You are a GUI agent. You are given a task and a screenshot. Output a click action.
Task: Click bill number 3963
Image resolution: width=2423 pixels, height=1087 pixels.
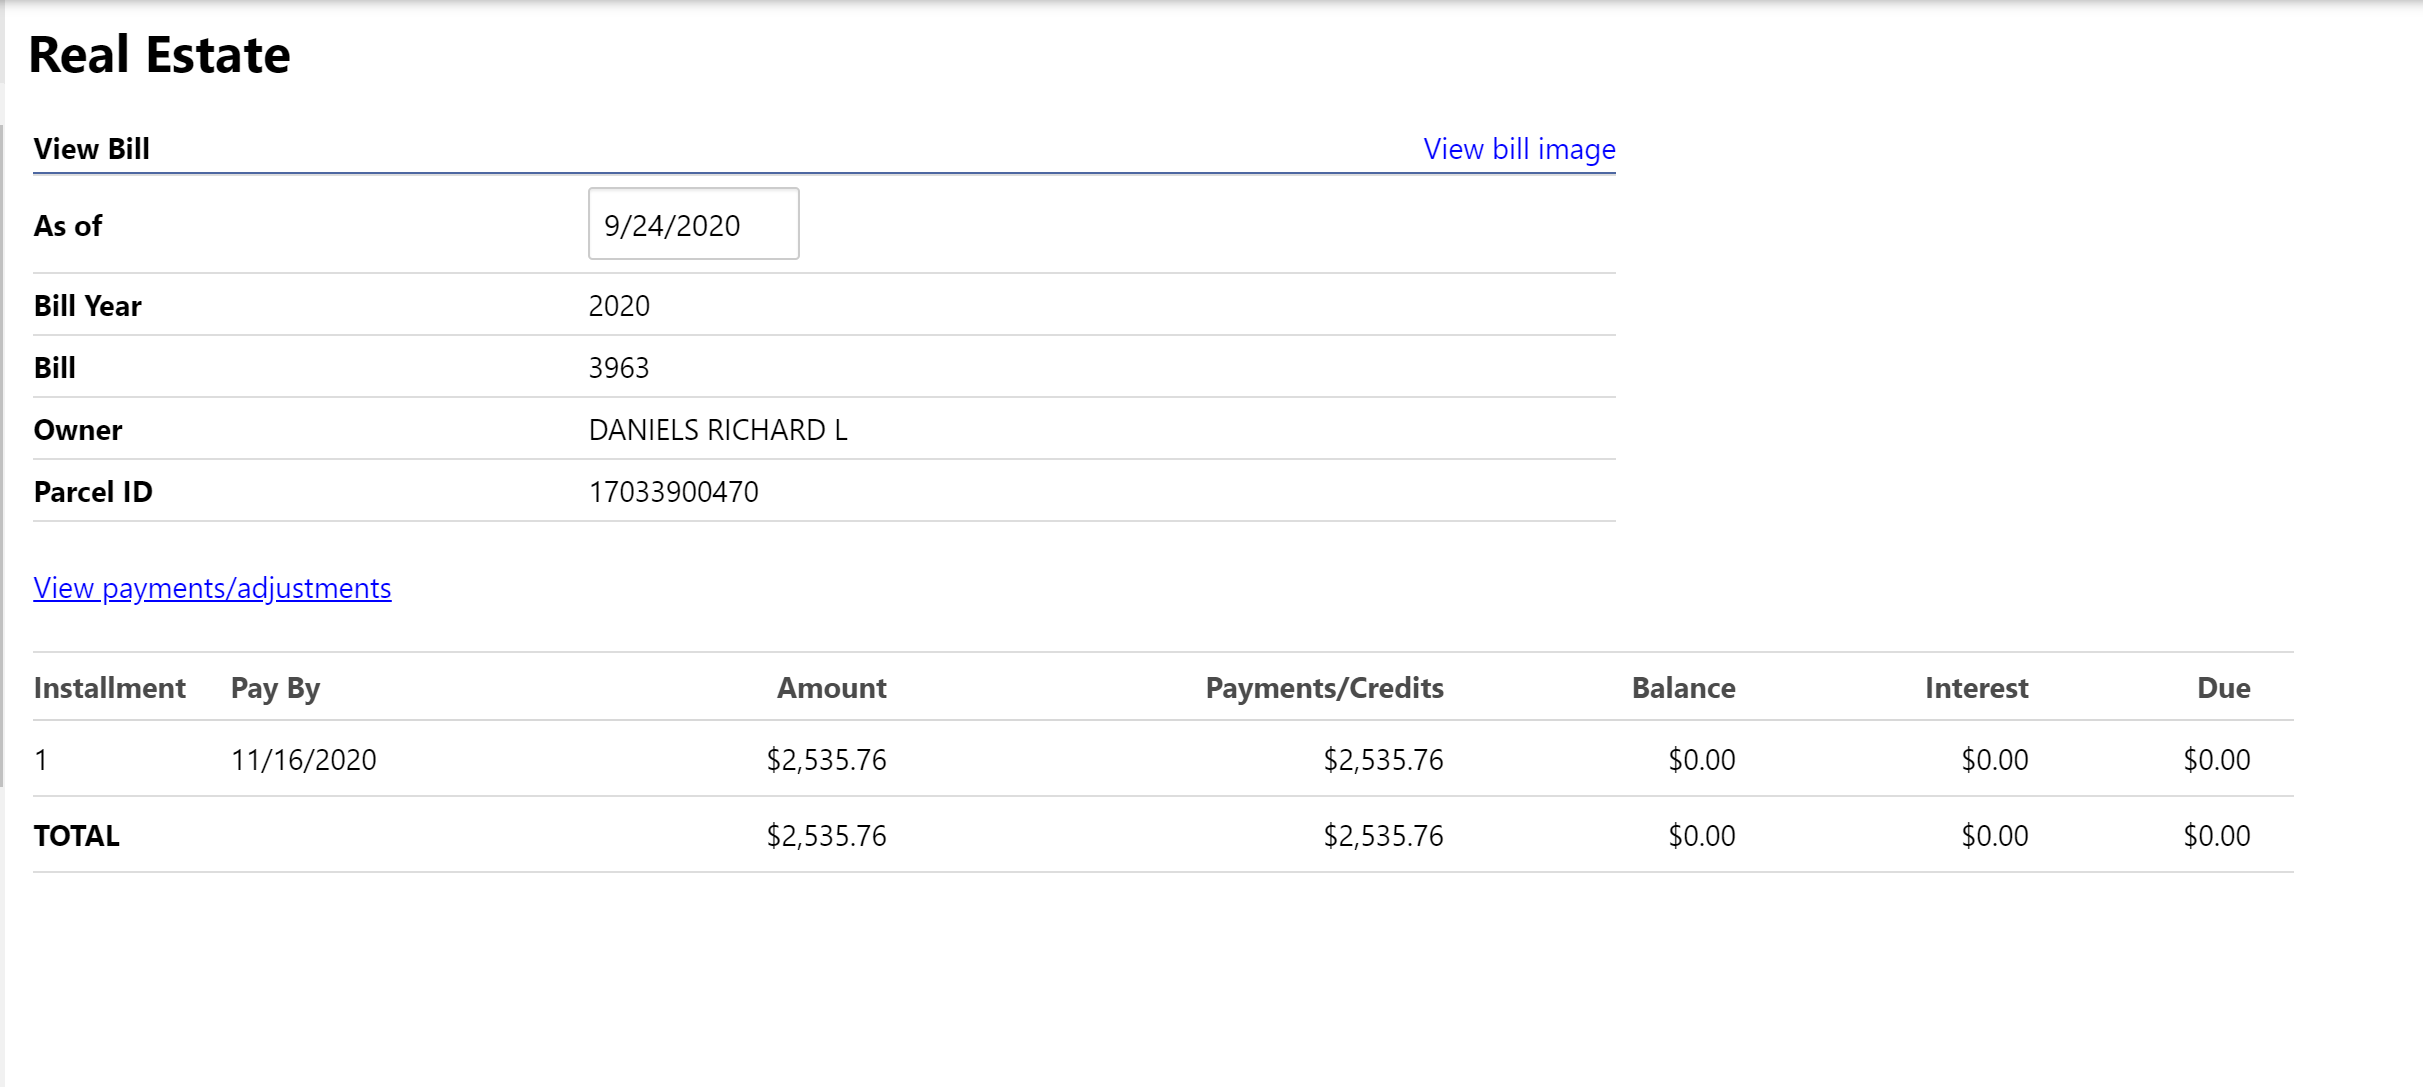(x=618, y=368)
